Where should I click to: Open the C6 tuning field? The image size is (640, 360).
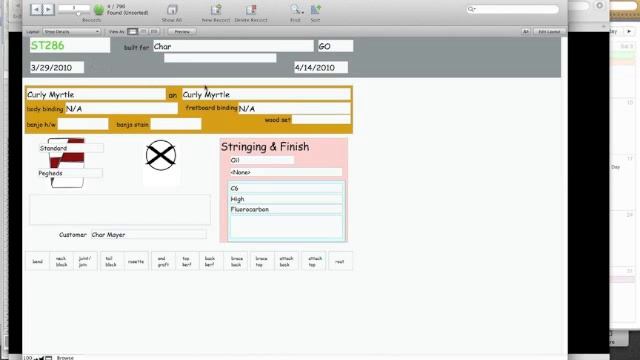pyautogui.click(x=286, y=188)
